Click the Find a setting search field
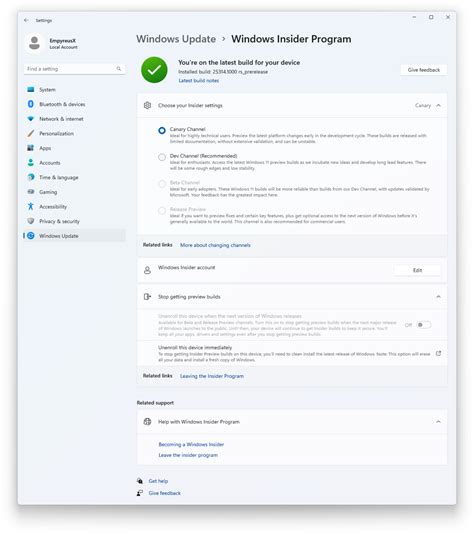 click(75, 69)
